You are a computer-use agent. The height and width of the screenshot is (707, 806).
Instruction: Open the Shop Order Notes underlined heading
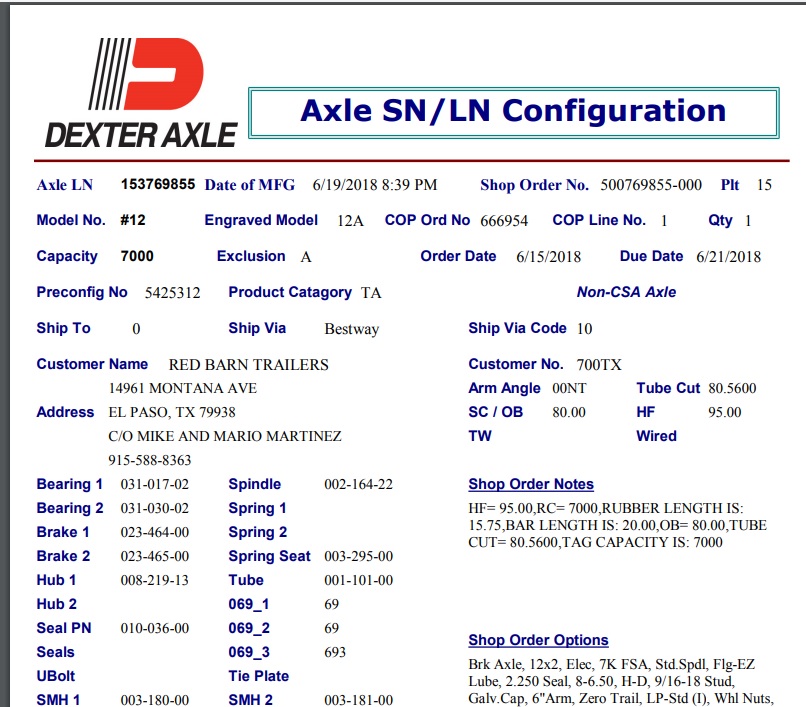coord(531,484)
